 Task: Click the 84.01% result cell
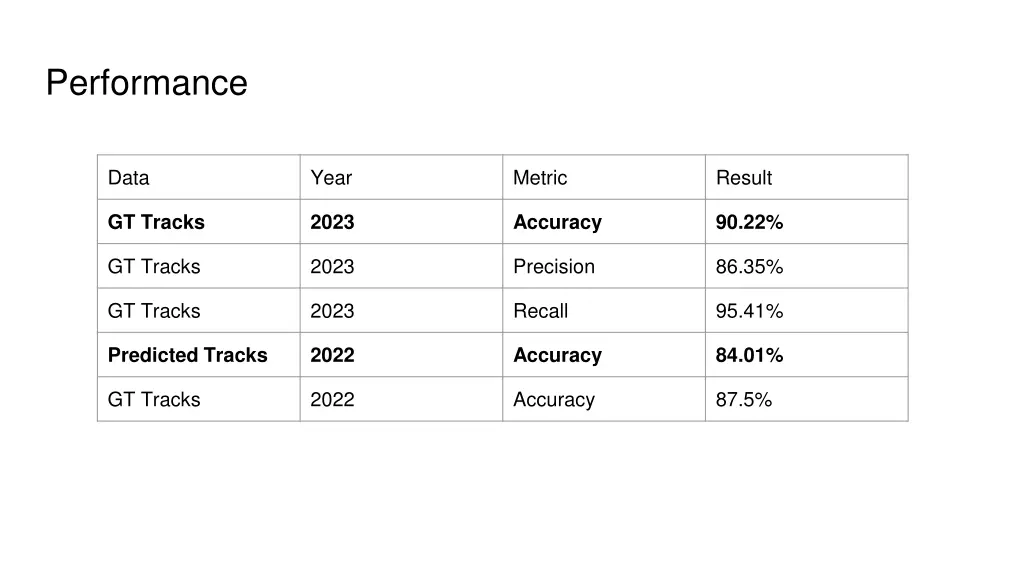pos(807,355)
